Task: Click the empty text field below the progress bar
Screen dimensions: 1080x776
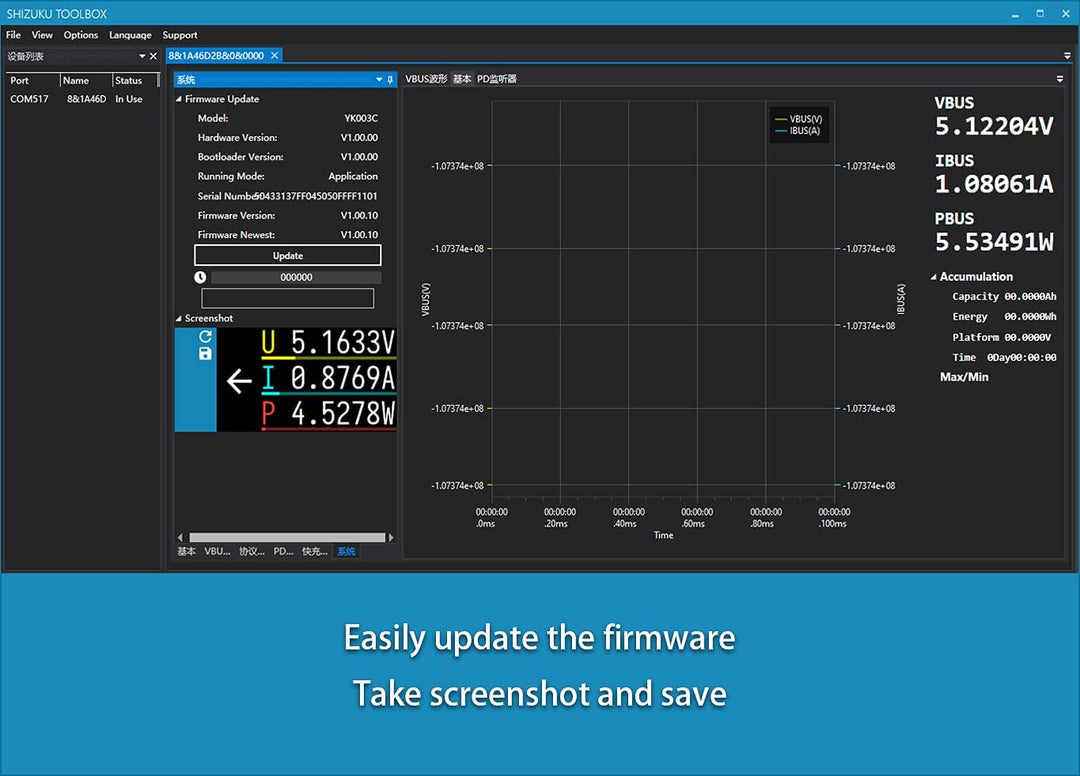Action: click(x=287, y=298)
